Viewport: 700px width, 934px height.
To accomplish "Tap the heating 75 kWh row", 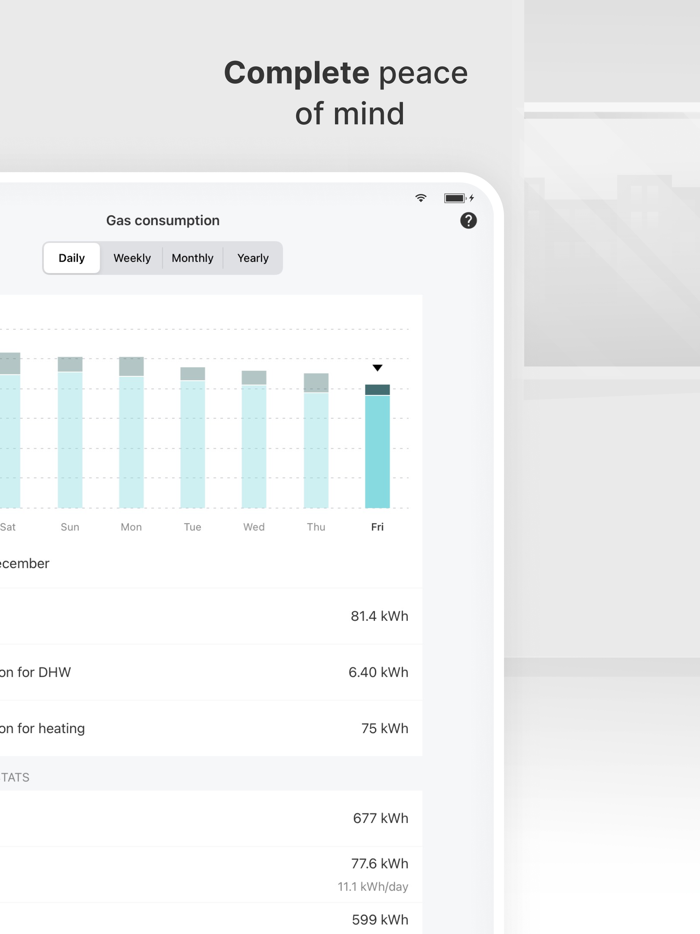I will pos(210,728).
